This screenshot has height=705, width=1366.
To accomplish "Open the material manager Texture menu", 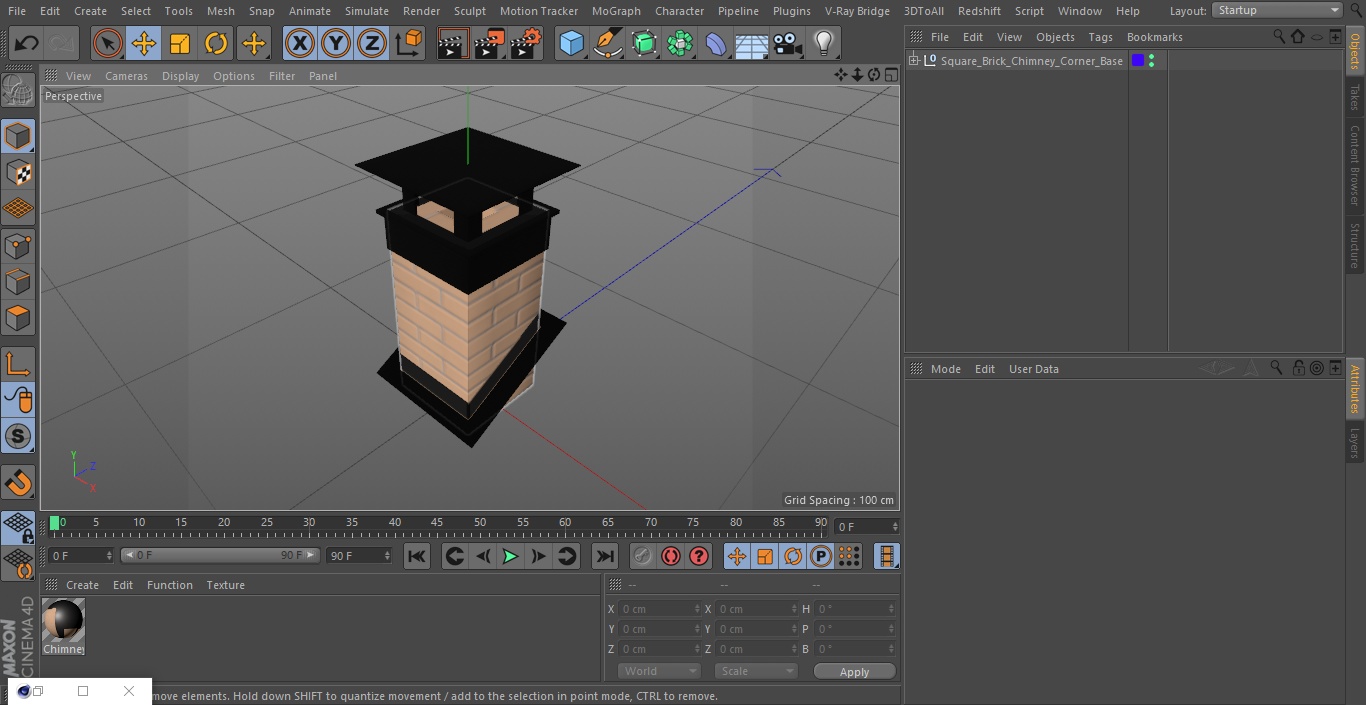I will coord(225,585).
